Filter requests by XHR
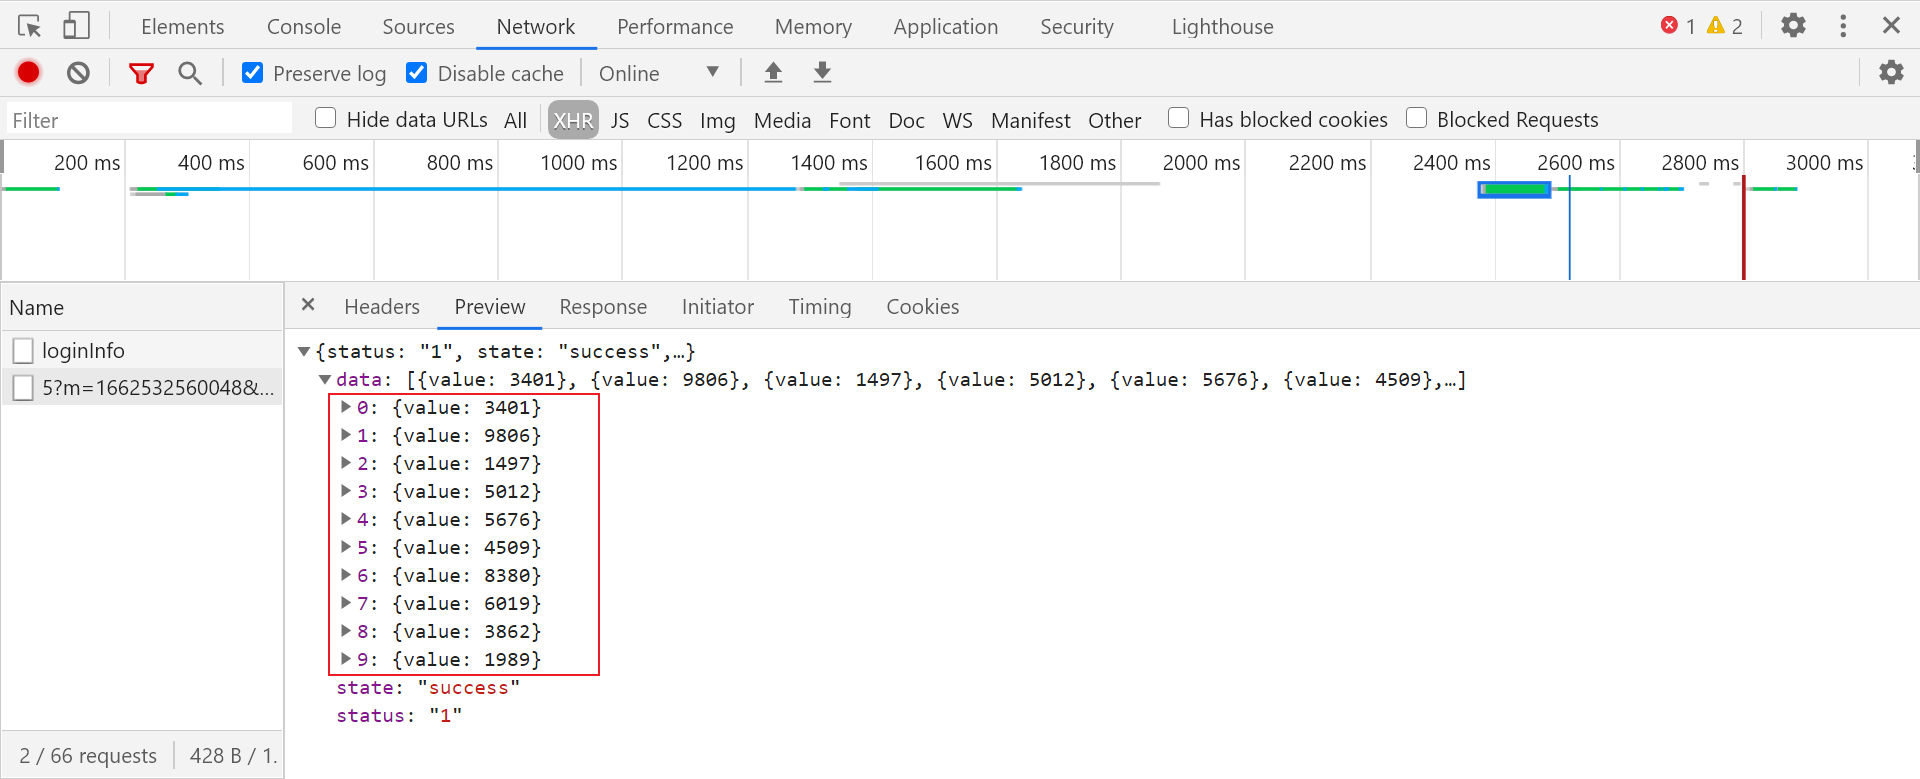Image resolution: width=1920 pixels, height=779 pixels. coord(573,120)
